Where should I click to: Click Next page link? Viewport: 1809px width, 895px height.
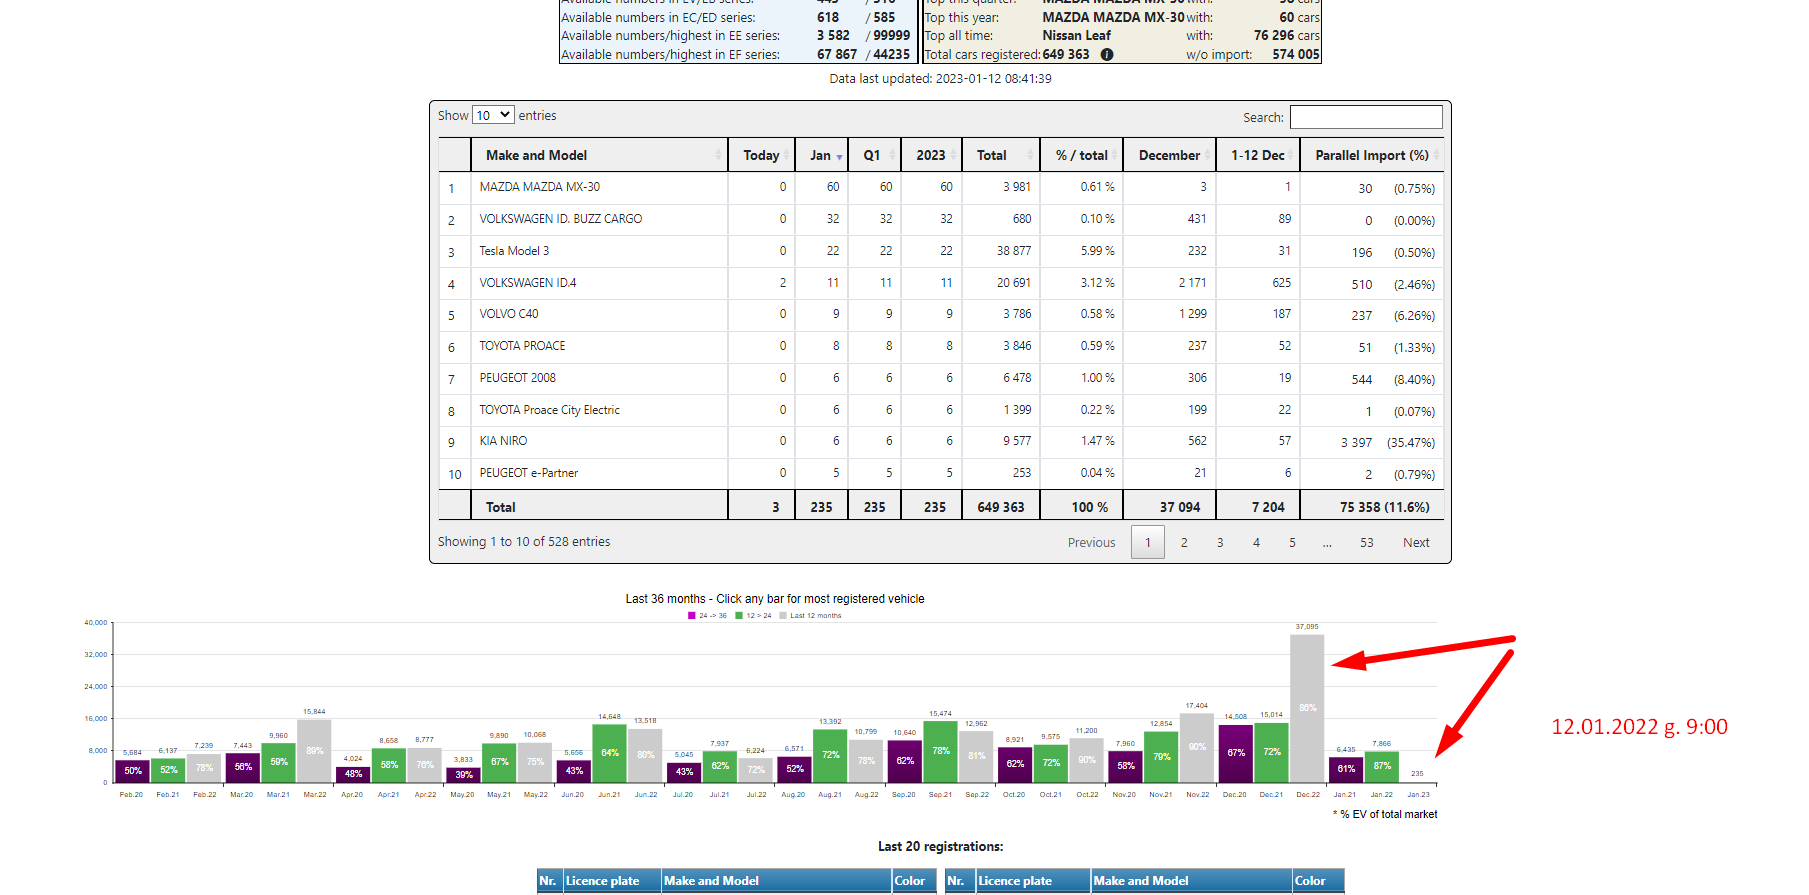click(1416, 543)
